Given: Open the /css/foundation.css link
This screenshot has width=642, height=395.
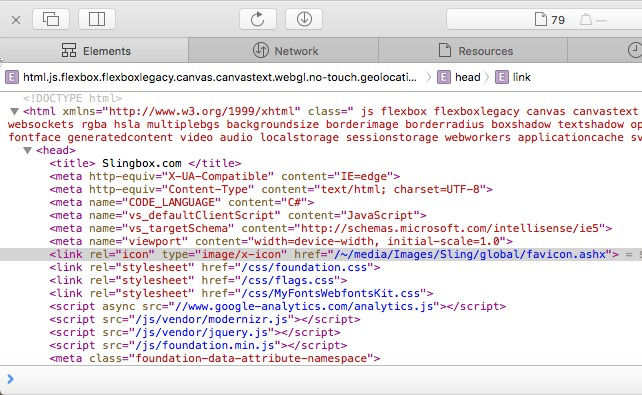Looking at the screenshot, I should point(304,268).
